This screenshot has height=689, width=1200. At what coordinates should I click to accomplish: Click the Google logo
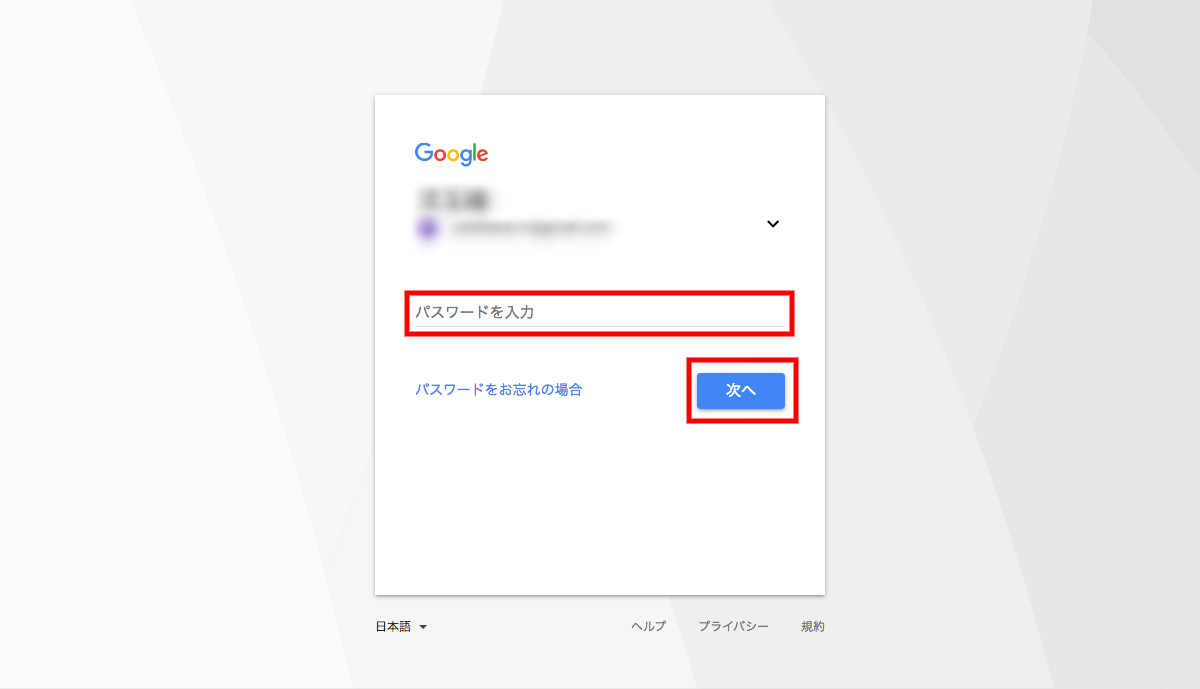[451, 154]
